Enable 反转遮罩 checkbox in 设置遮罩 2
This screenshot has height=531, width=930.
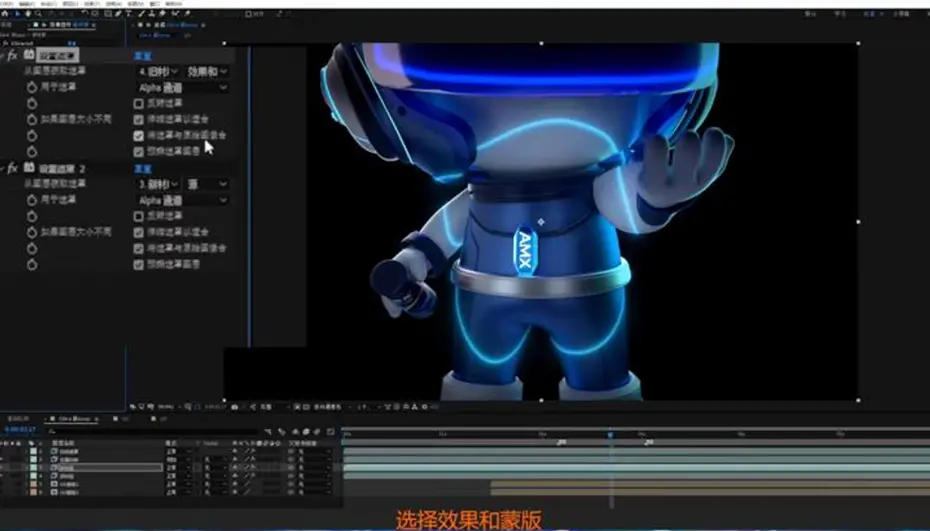click(x=139, y=217)
